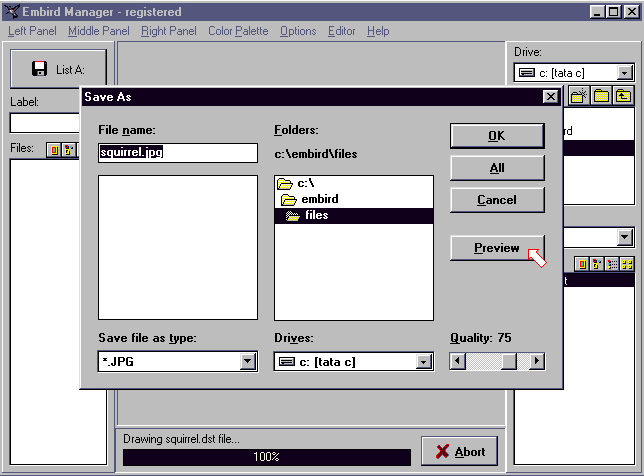Increase quality with the right arrow
The height and width of the screenshot is (476, 644).
click(x=537, y=361)
